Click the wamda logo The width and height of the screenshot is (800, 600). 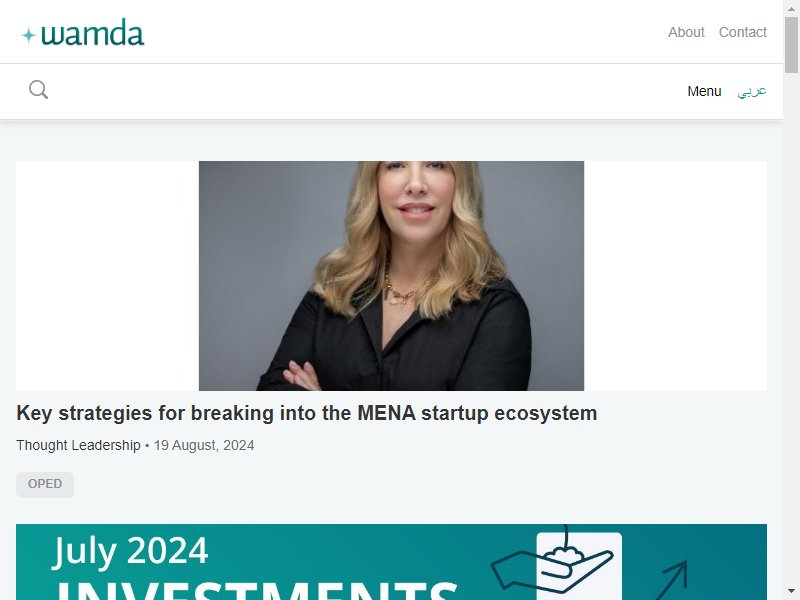click(x=83, y=33)
